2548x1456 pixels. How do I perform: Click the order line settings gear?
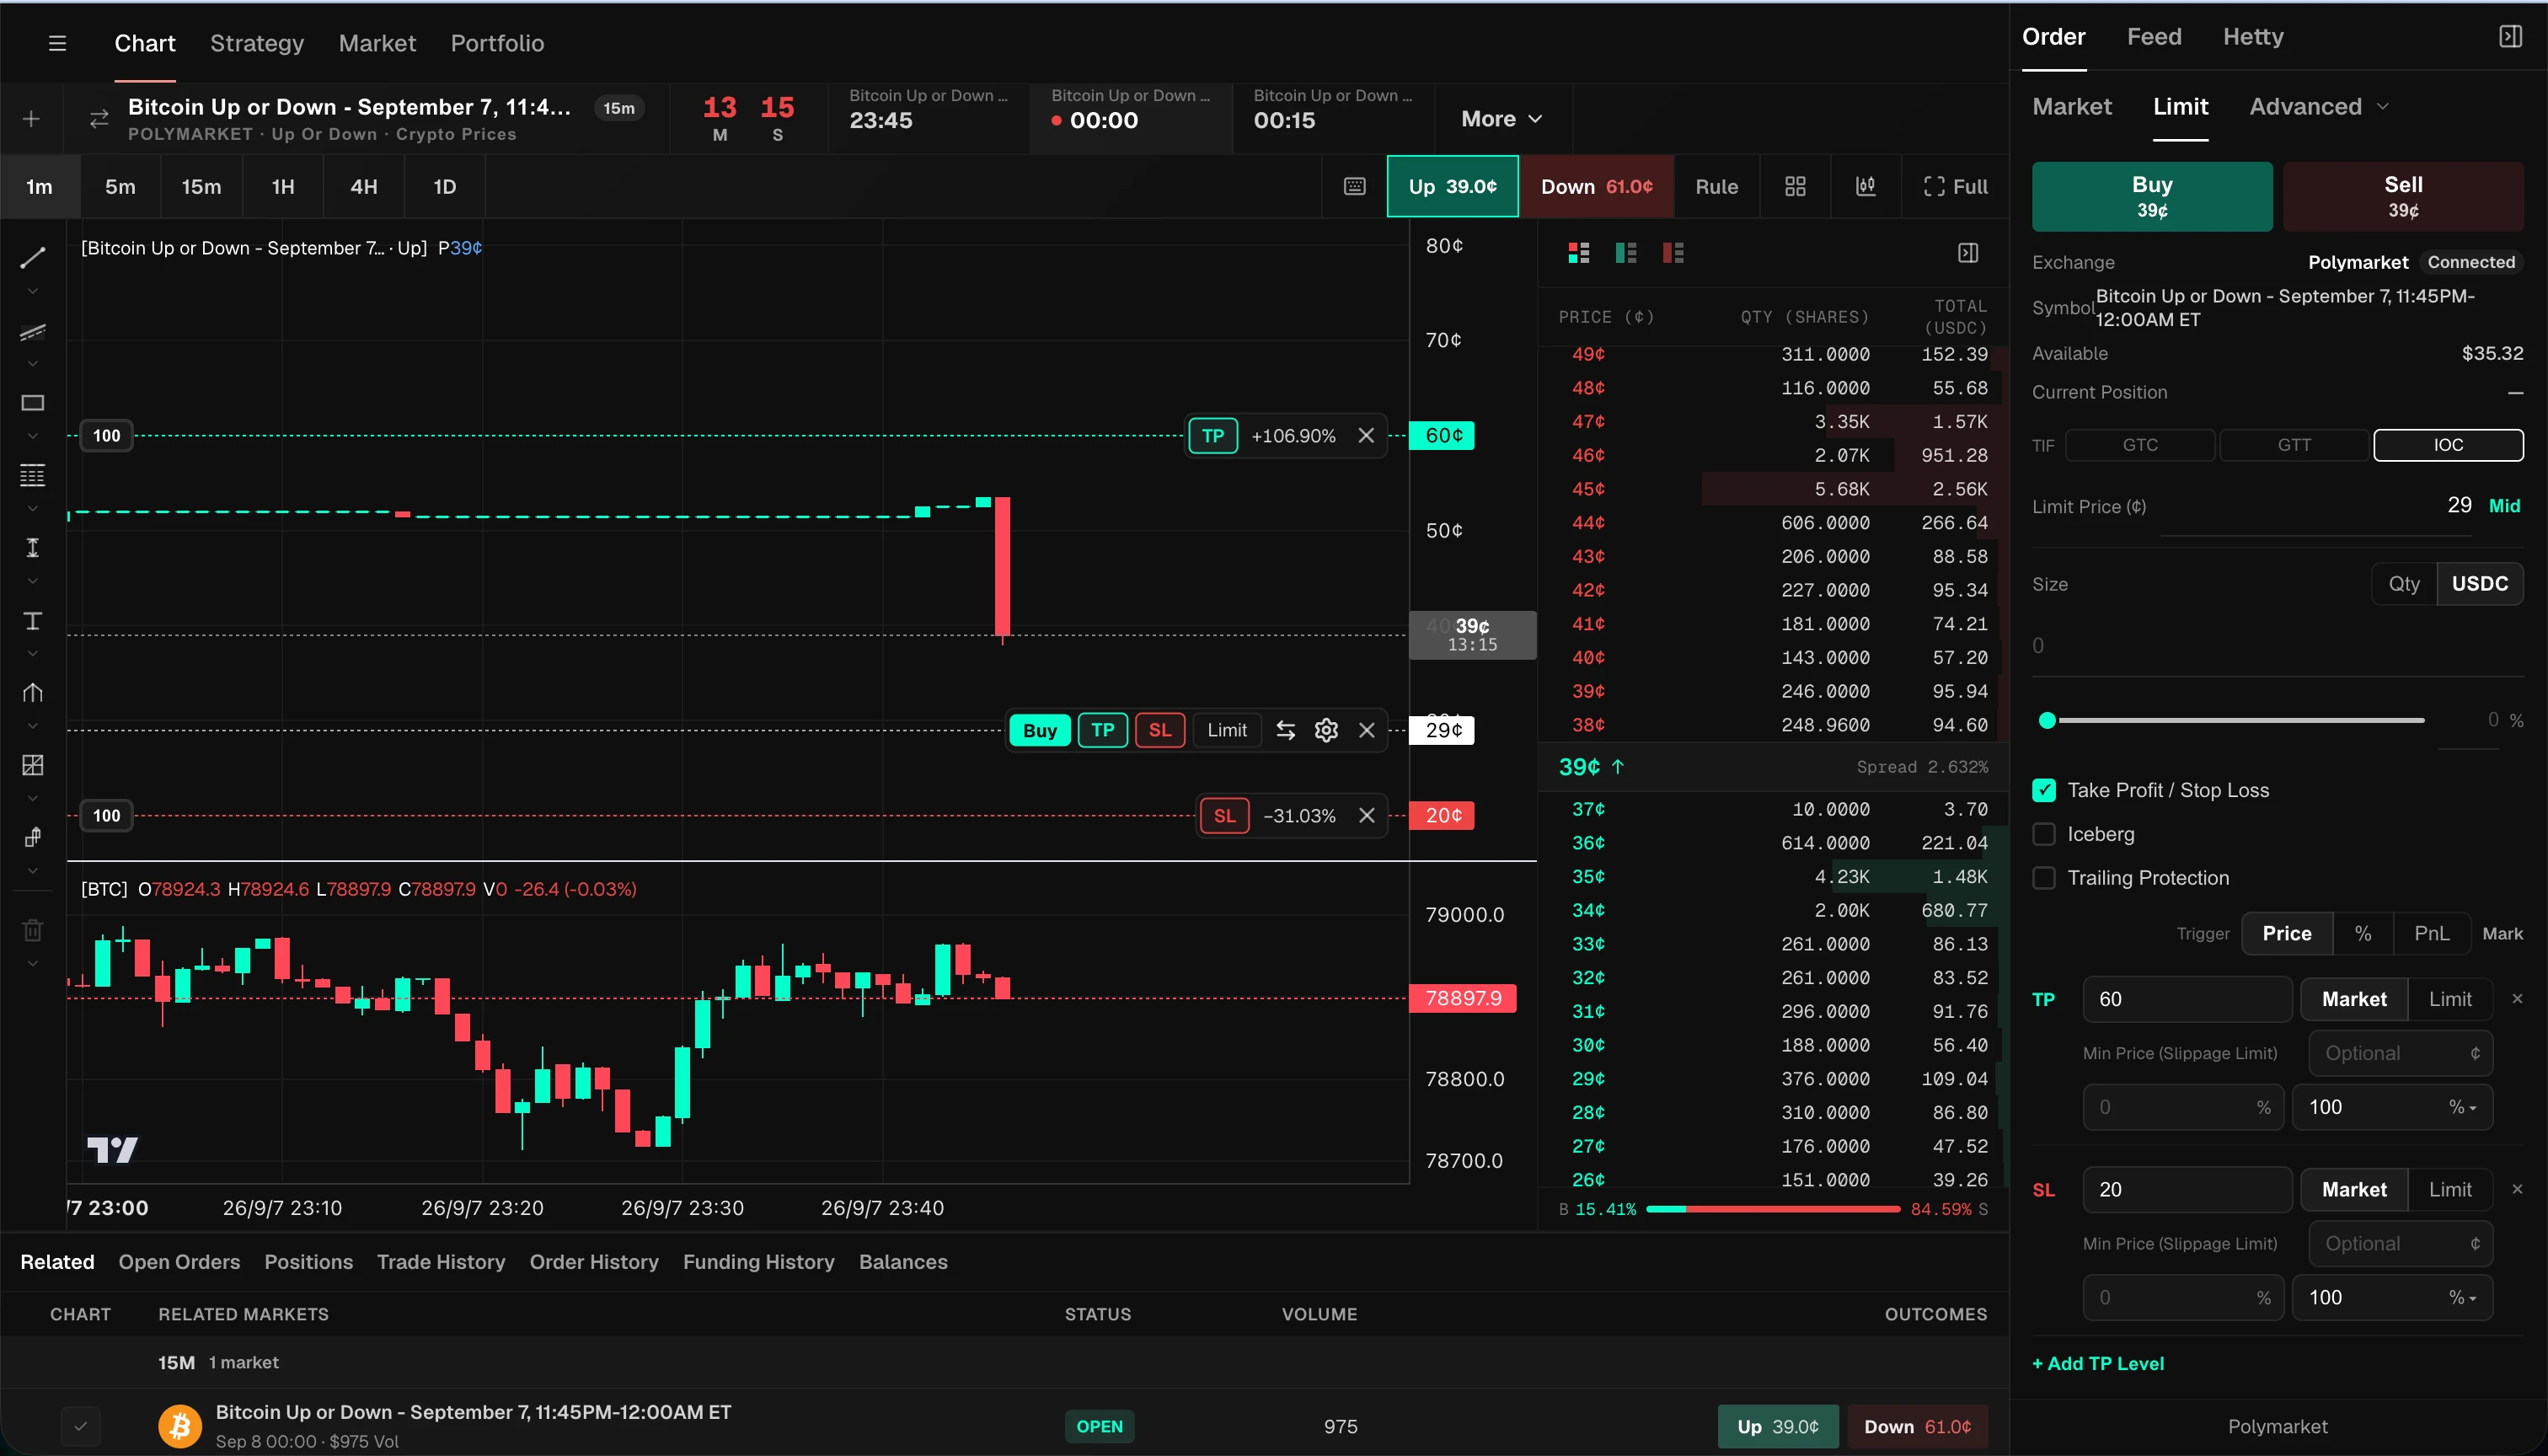tap(1326, 730)
